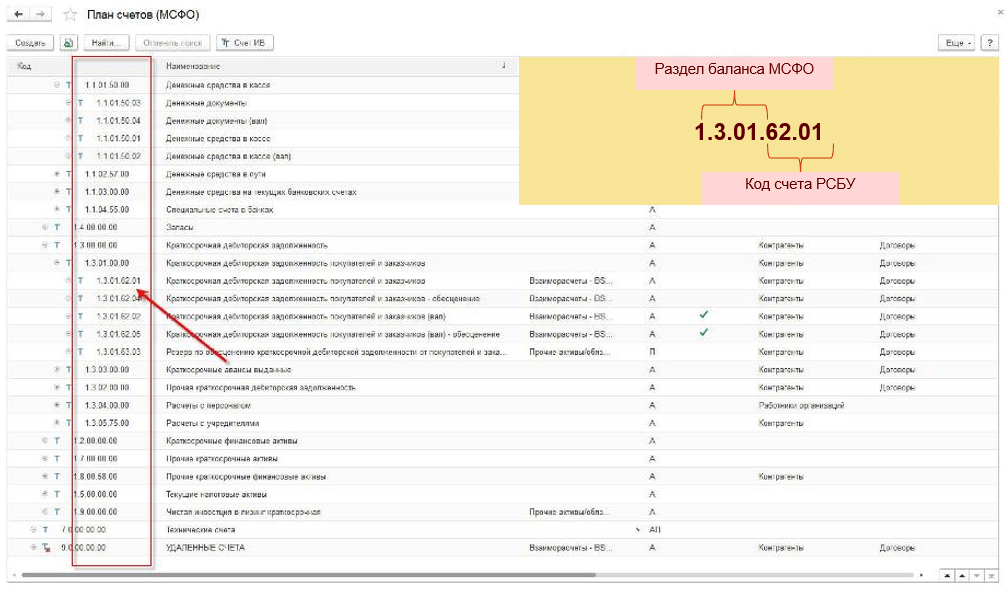Toggle checkmark in 1.3.01.62.05 currency row
Image resolution: width=1006 pixels, height=592 pixels.
point(704,333)
